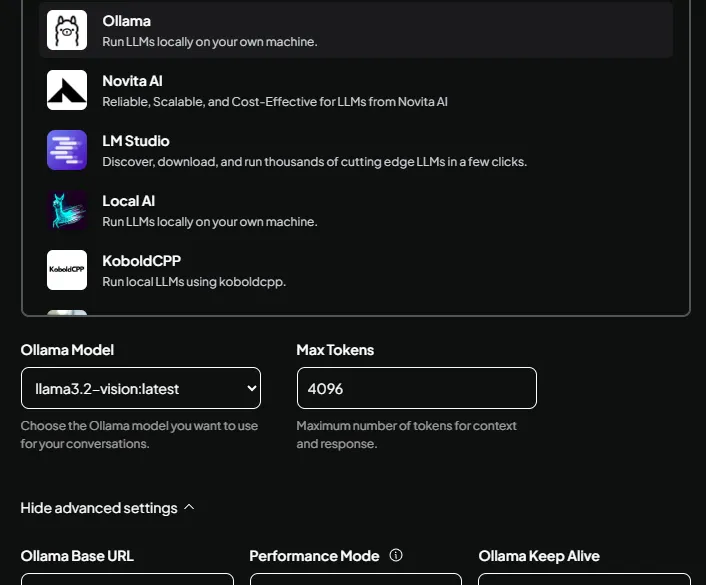
Task: Click the Ollama Model label
Action: pos(68,350)
